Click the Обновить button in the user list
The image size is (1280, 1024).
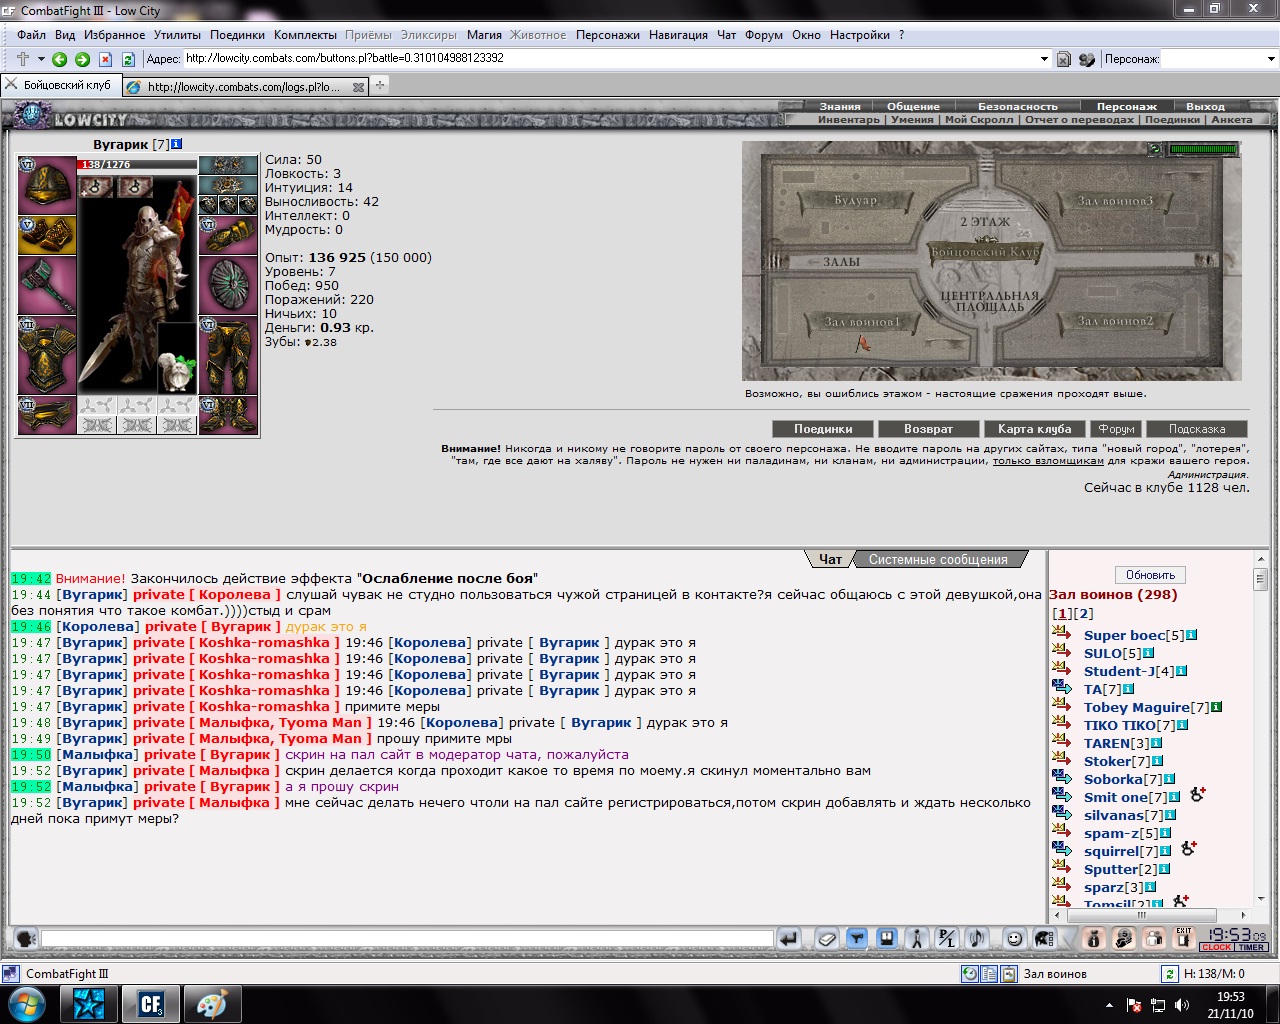pos(1150,575)
